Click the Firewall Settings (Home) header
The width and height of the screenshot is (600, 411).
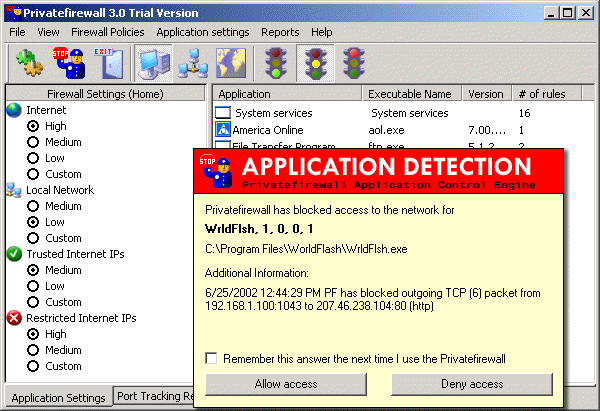(x=105, y=94)
